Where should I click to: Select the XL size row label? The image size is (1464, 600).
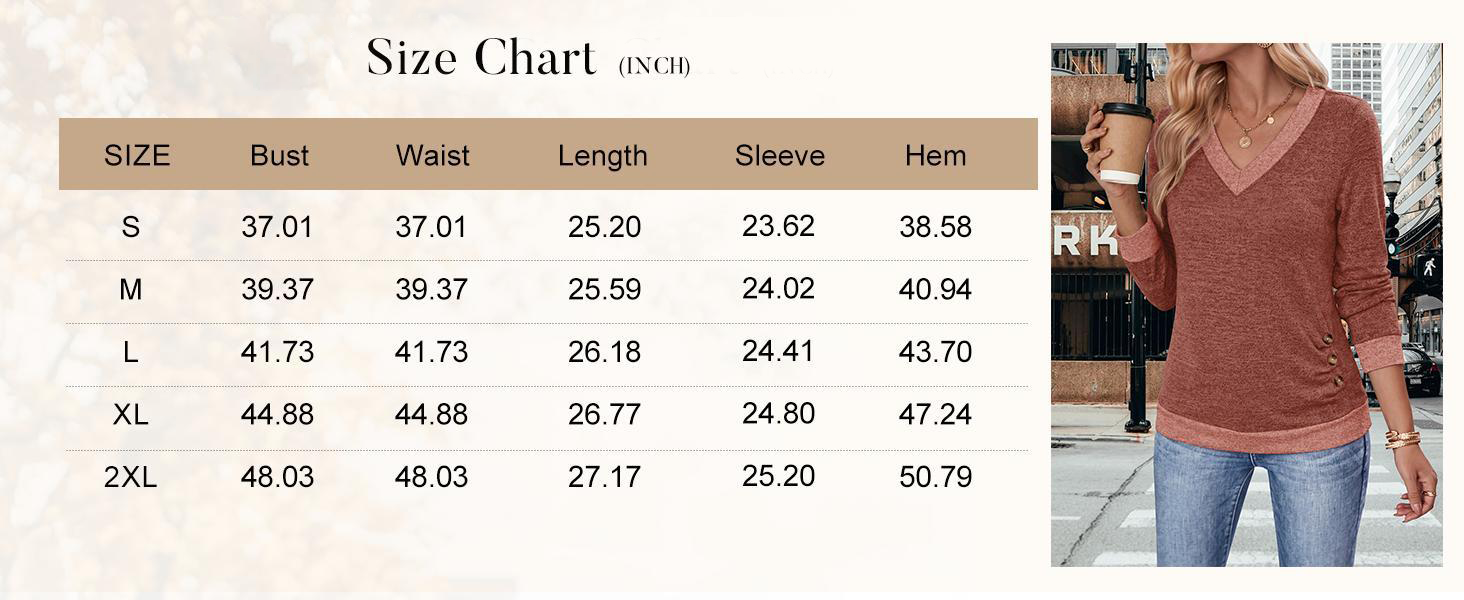pos(130,414)
